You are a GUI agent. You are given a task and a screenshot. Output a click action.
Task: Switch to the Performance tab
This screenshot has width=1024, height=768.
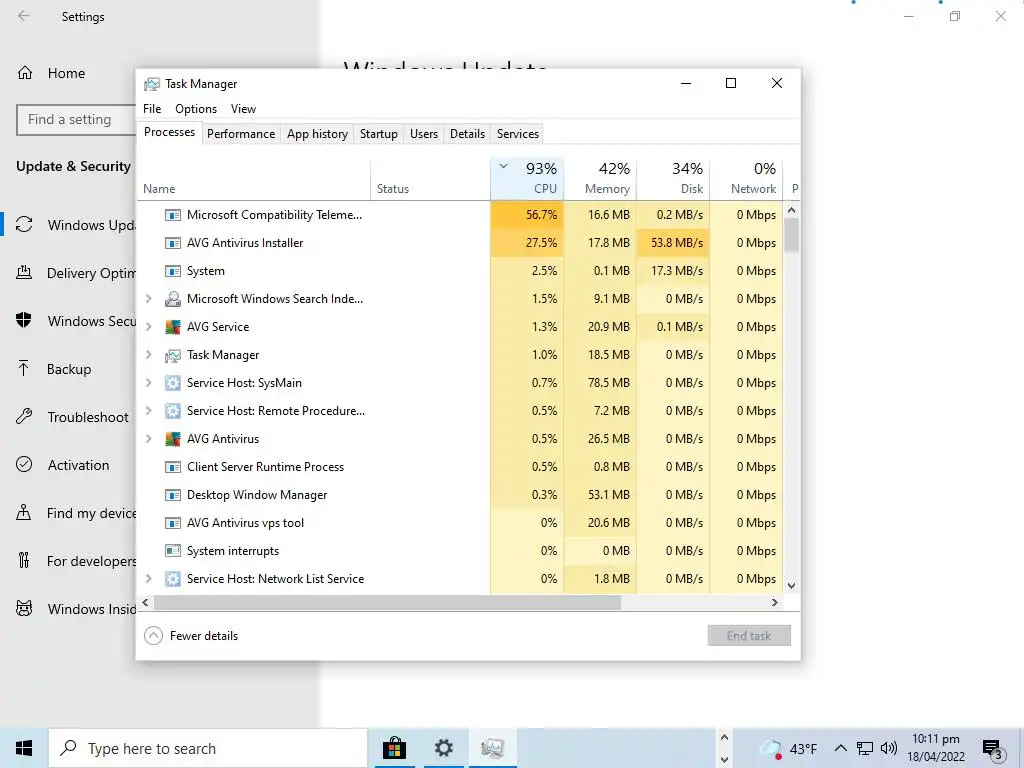pos(241,134)
